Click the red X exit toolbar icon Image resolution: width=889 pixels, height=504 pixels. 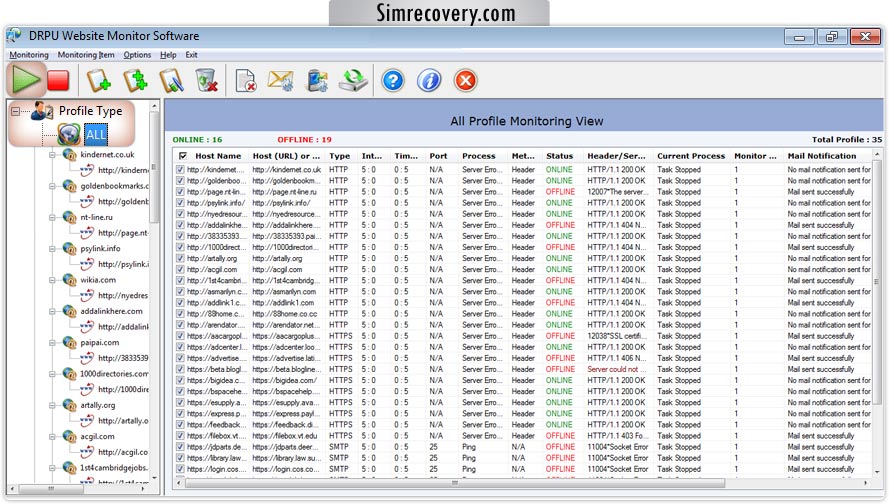[465, 81]
